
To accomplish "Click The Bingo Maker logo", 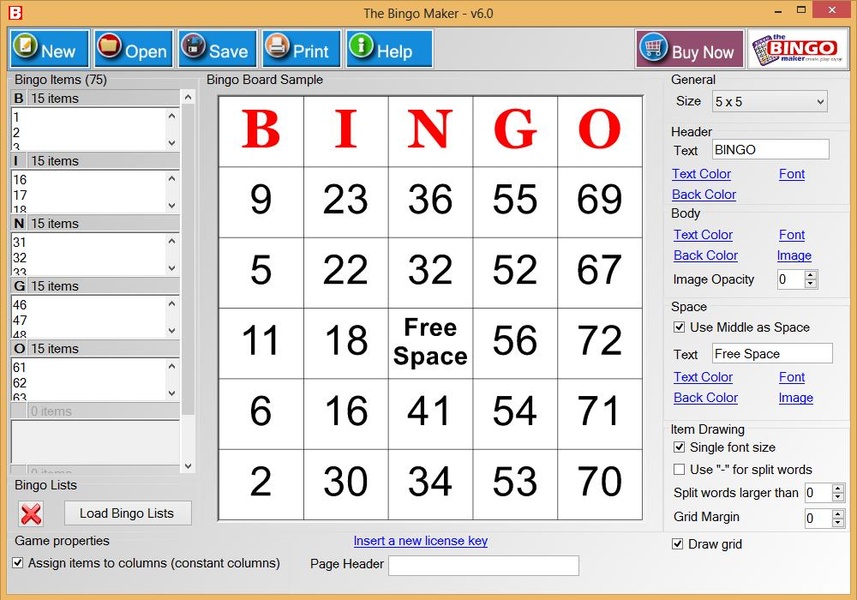I will pyautogui.click(x=798, y=50).
